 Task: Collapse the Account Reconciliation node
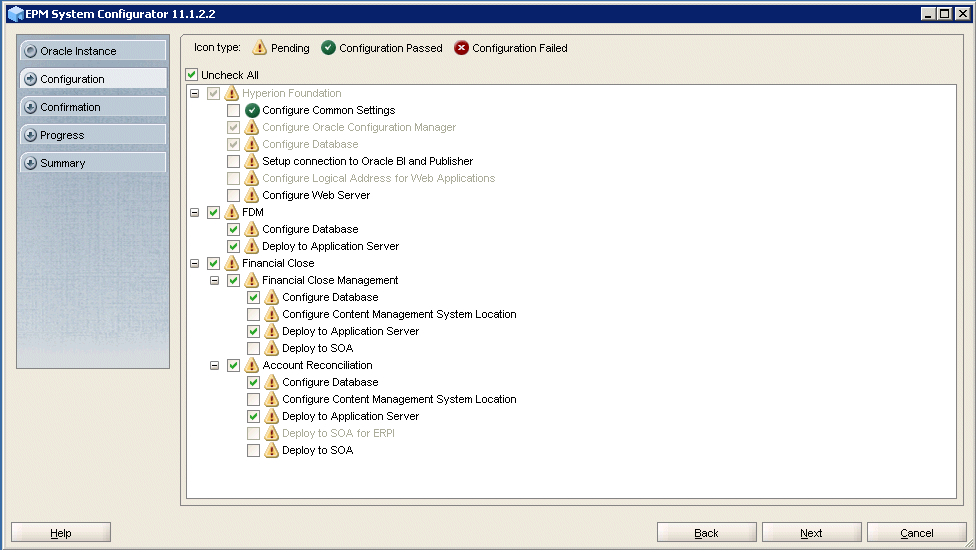click(214, 365)
